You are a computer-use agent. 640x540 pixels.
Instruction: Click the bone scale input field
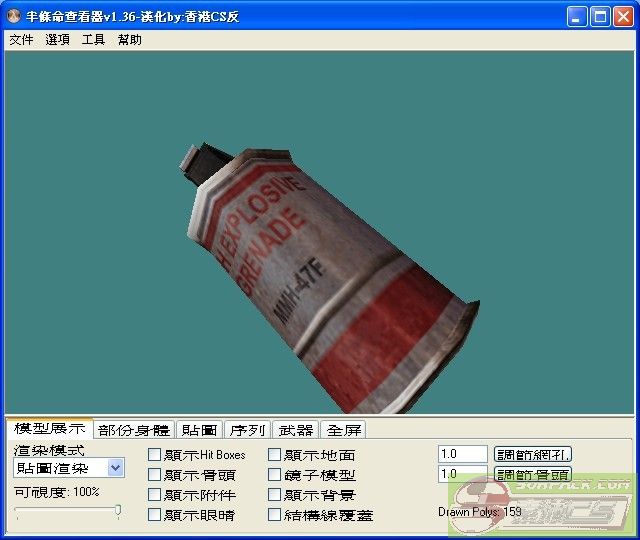463,474
